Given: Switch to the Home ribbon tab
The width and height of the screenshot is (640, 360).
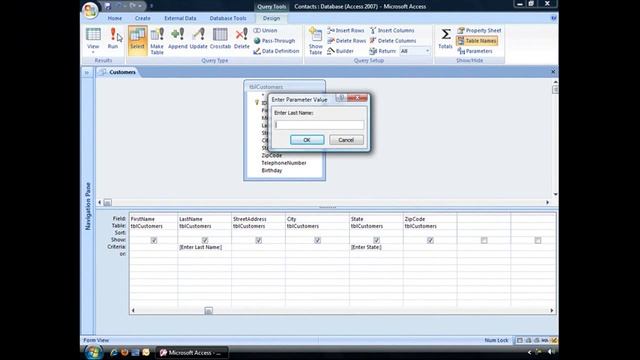Looking at the screenshot, I should click(115, 18).
